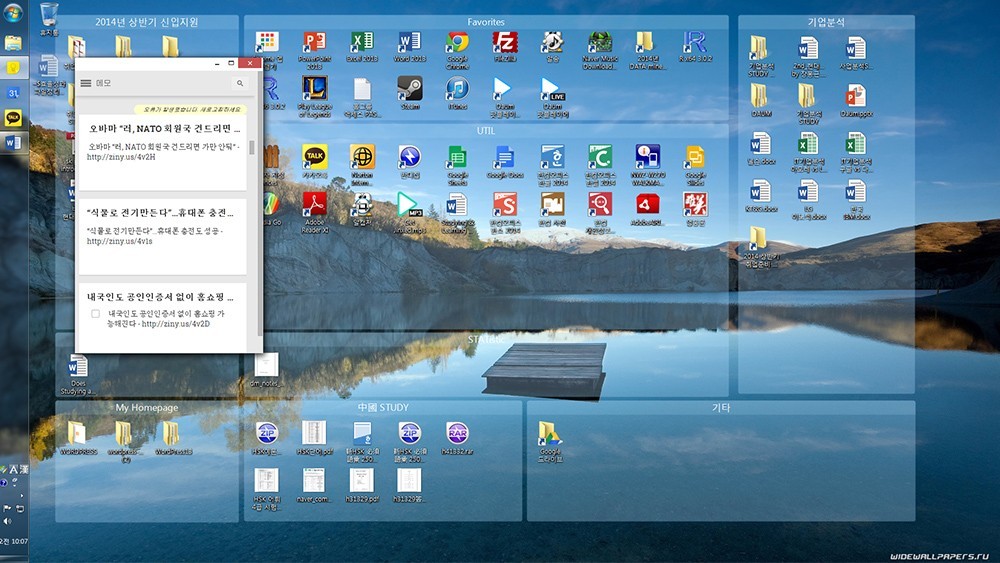1000x563 pixels.
Task: Launch Google Chrome from Favorites
Action: point(457,43)
